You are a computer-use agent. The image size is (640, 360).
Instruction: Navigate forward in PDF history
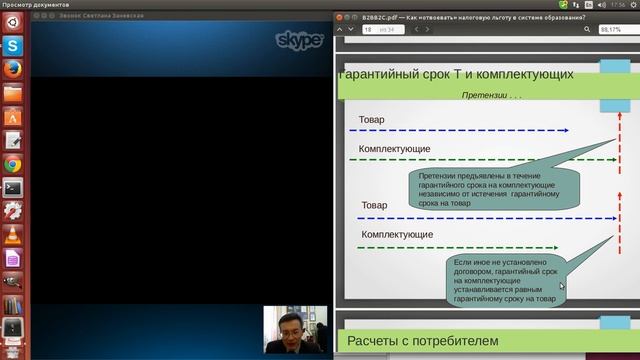[427, 29]
